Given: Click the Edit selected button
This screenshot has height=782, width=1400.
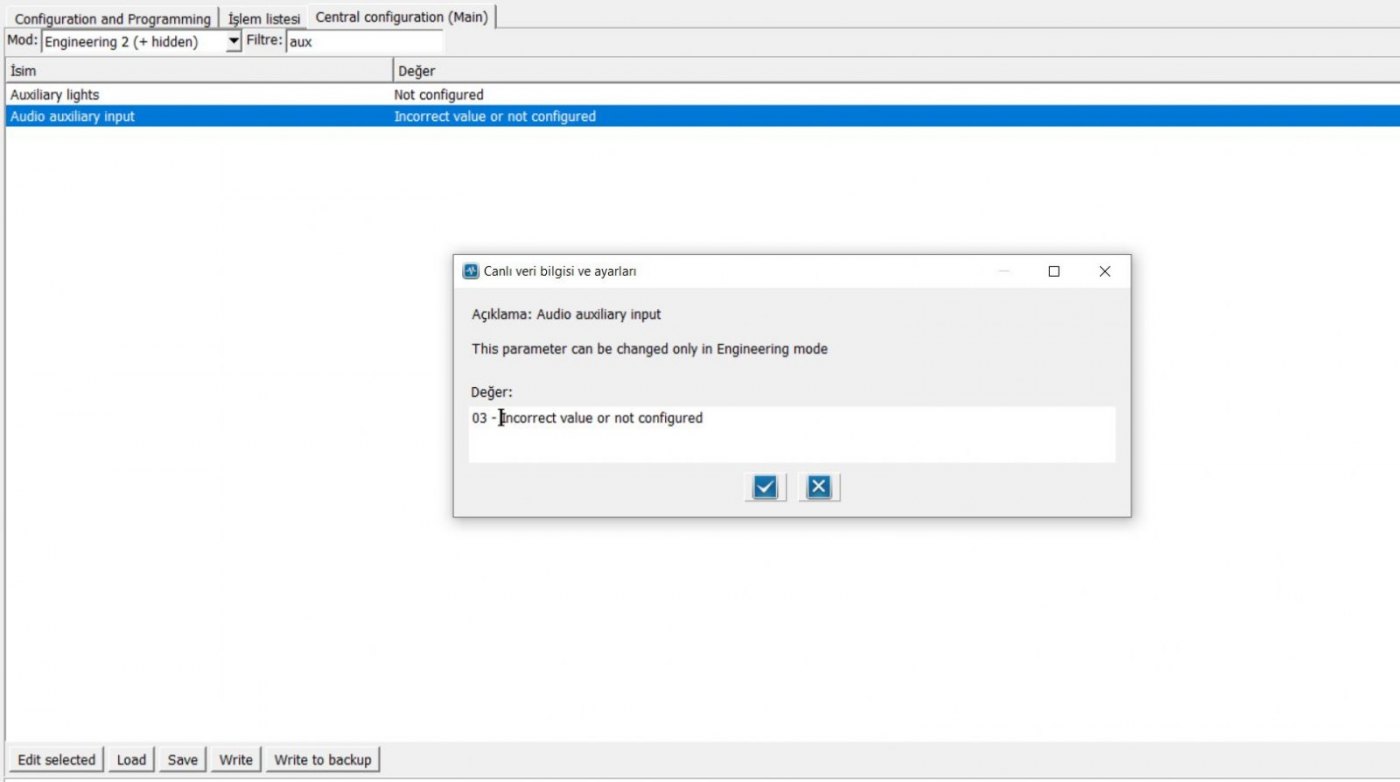Looking at the screenshot, I should (x=56, y=760).
